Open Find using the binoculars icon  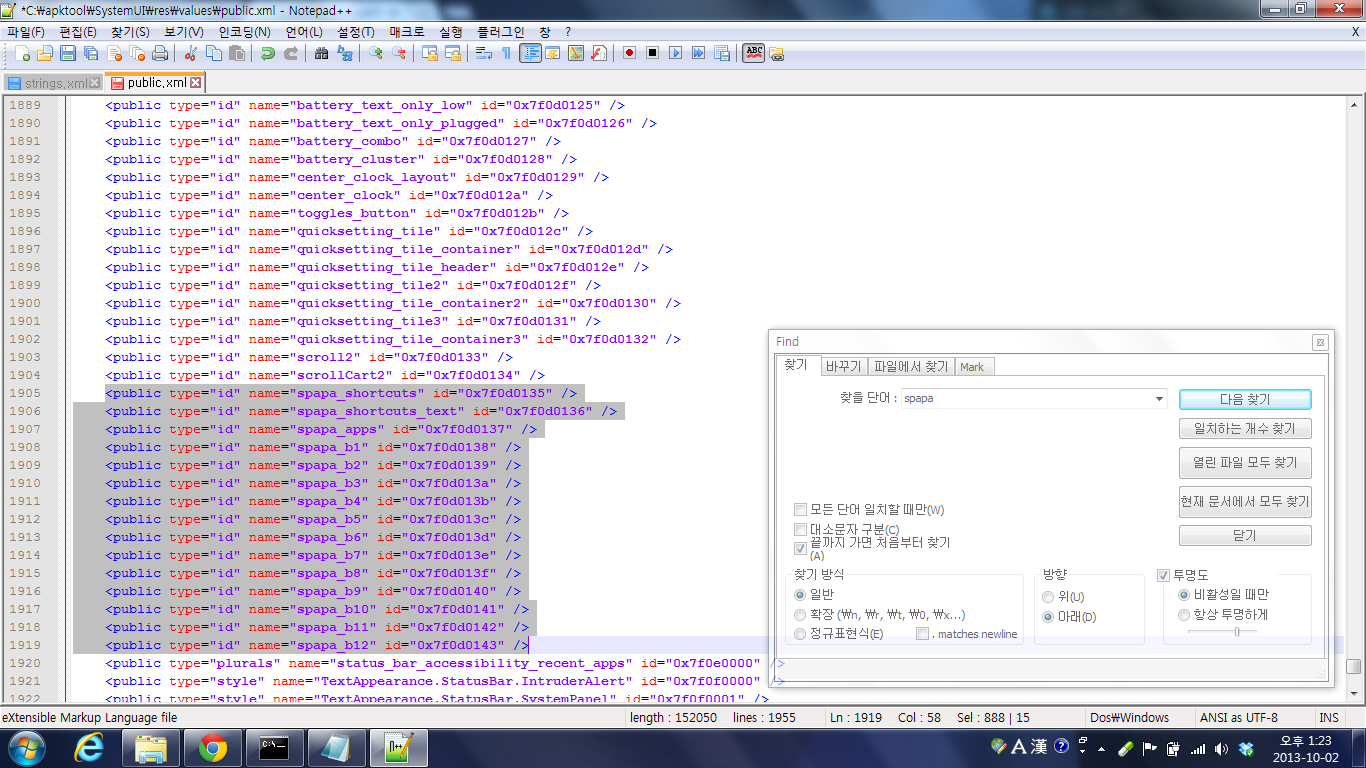[321, 53]
